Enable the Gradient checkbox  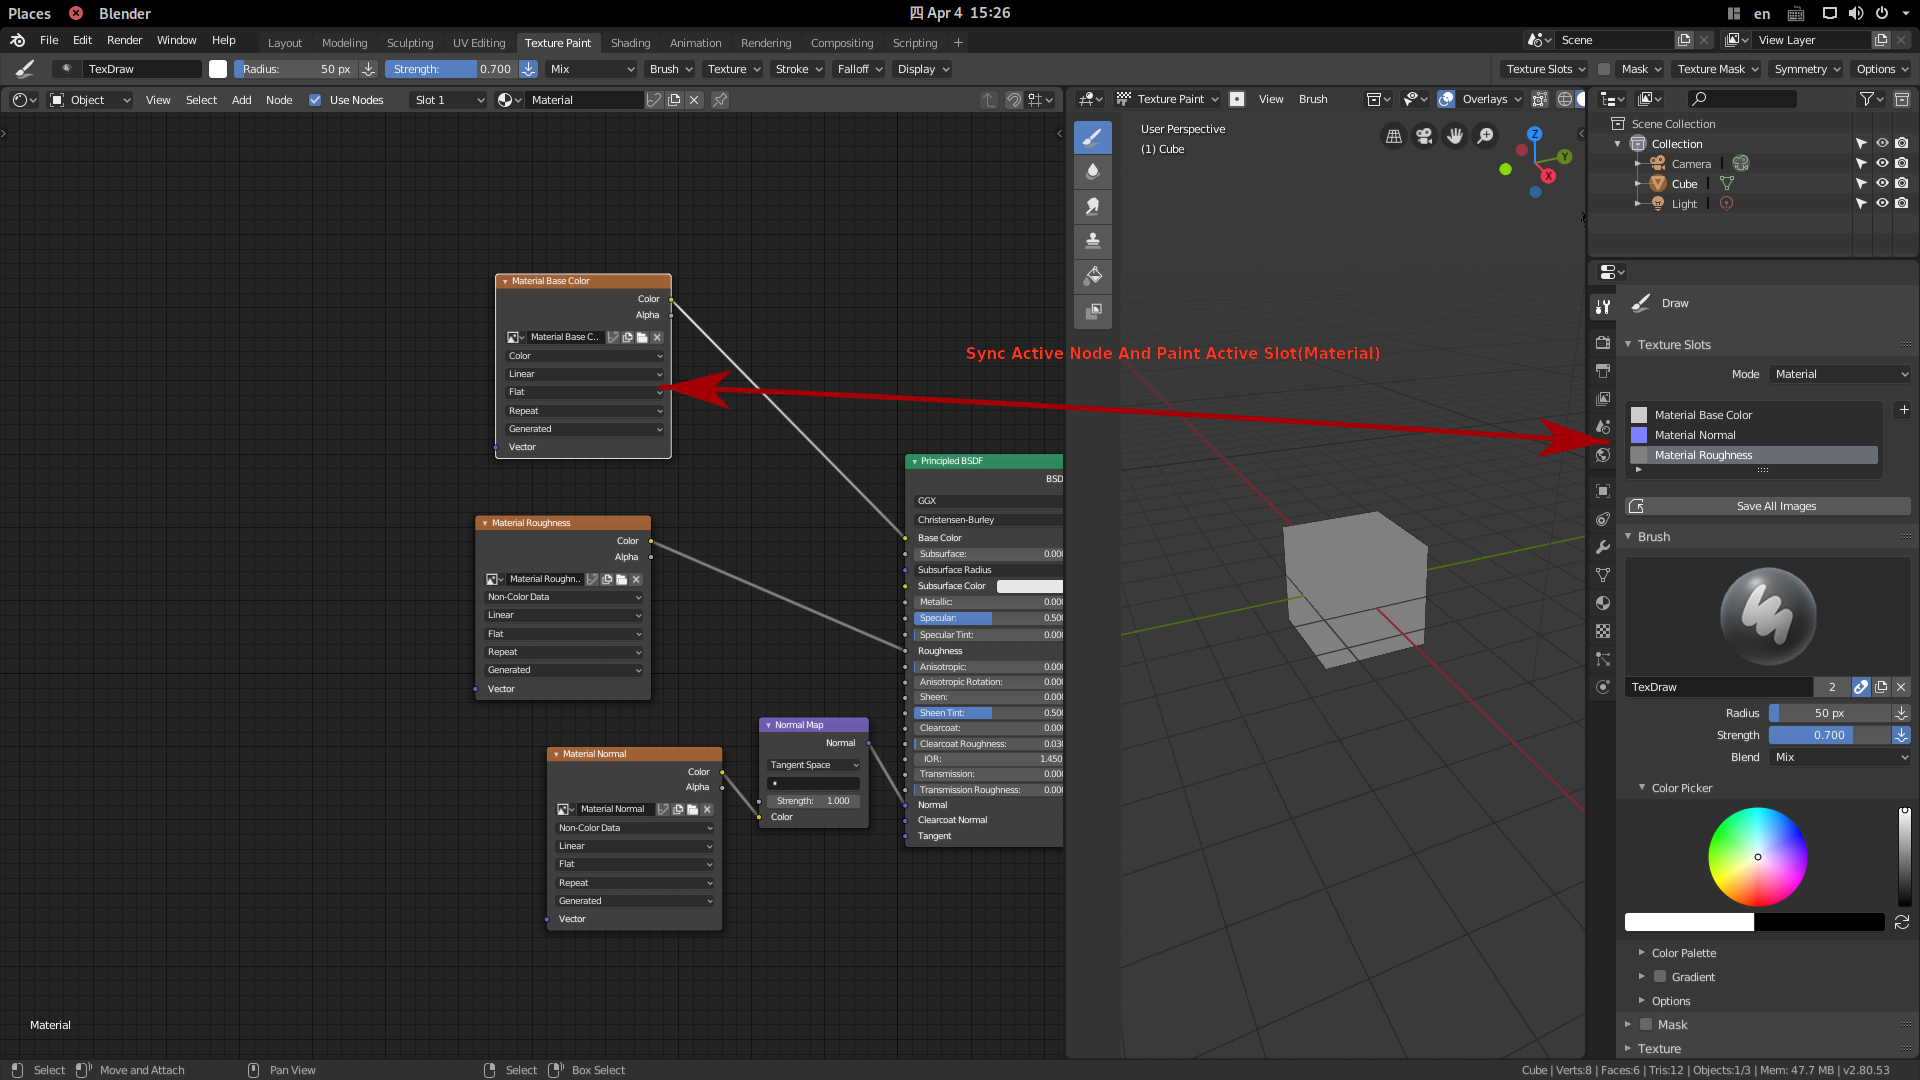pos(1659,977)
